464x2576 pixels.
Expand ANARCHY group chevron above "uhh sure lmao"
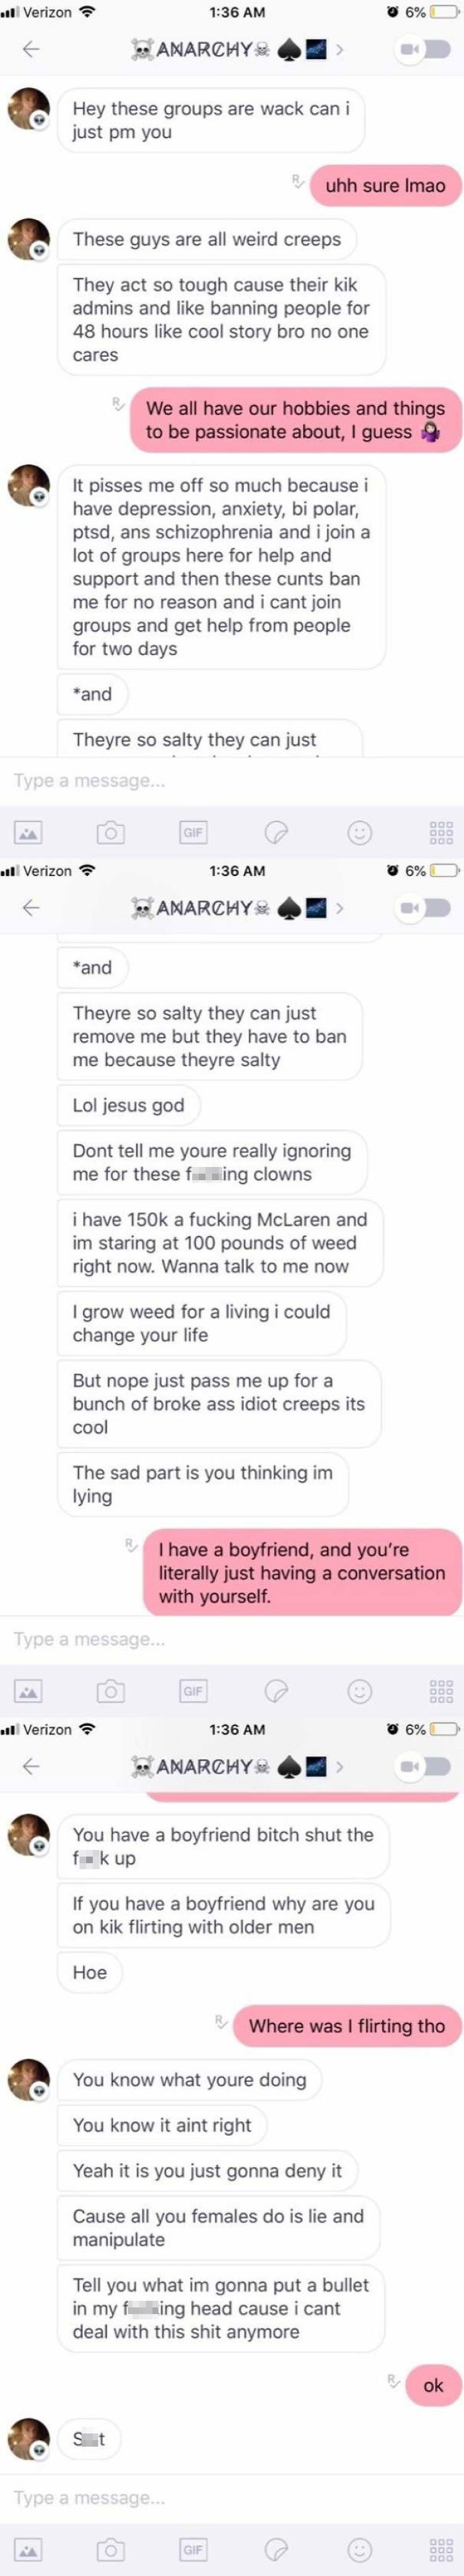(x=339, y=49)
